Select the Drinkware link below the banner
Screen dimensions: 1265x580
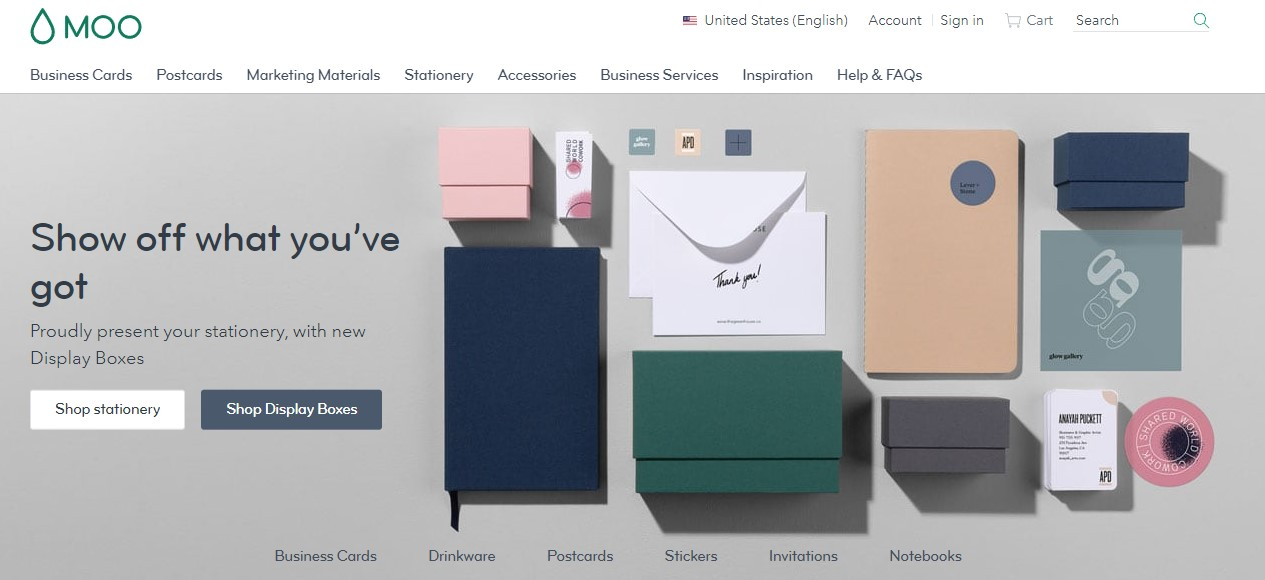click(x=462, y=556)
